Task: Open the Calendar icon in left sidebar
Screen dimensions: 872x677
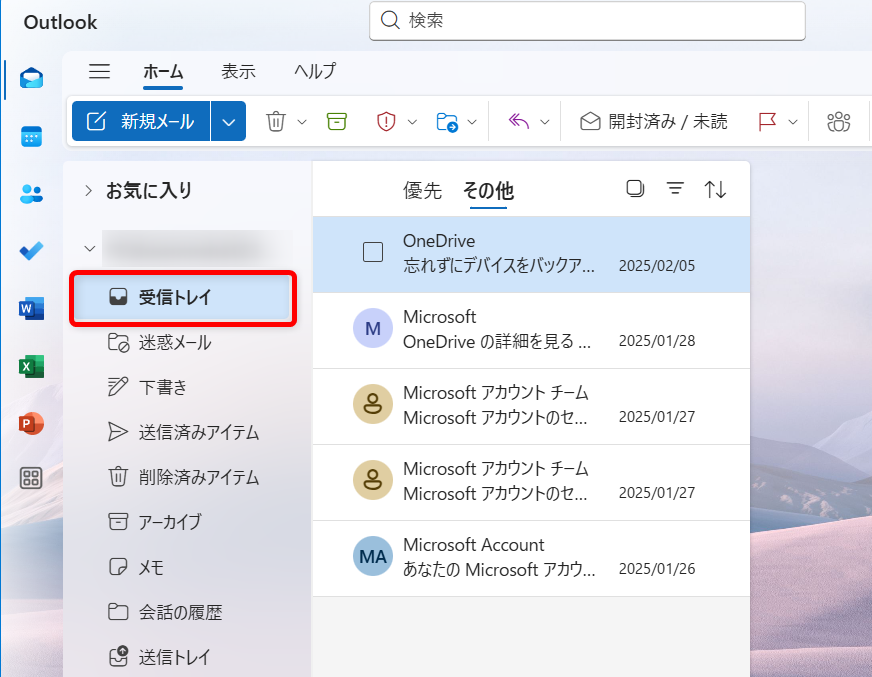Action: click(x=31, y=137)
